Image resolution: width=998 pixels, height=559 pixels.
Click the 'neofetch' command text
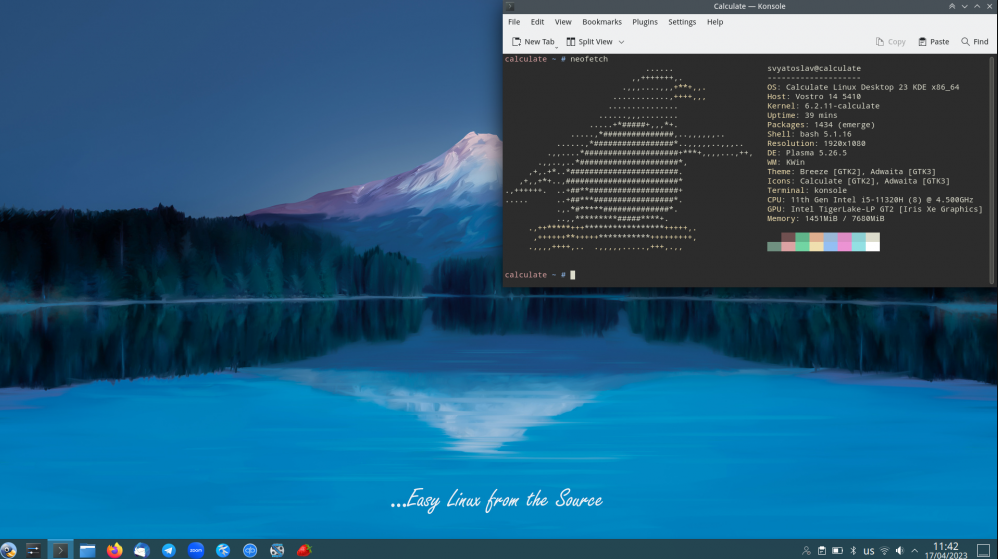click(x=589, y=59)
